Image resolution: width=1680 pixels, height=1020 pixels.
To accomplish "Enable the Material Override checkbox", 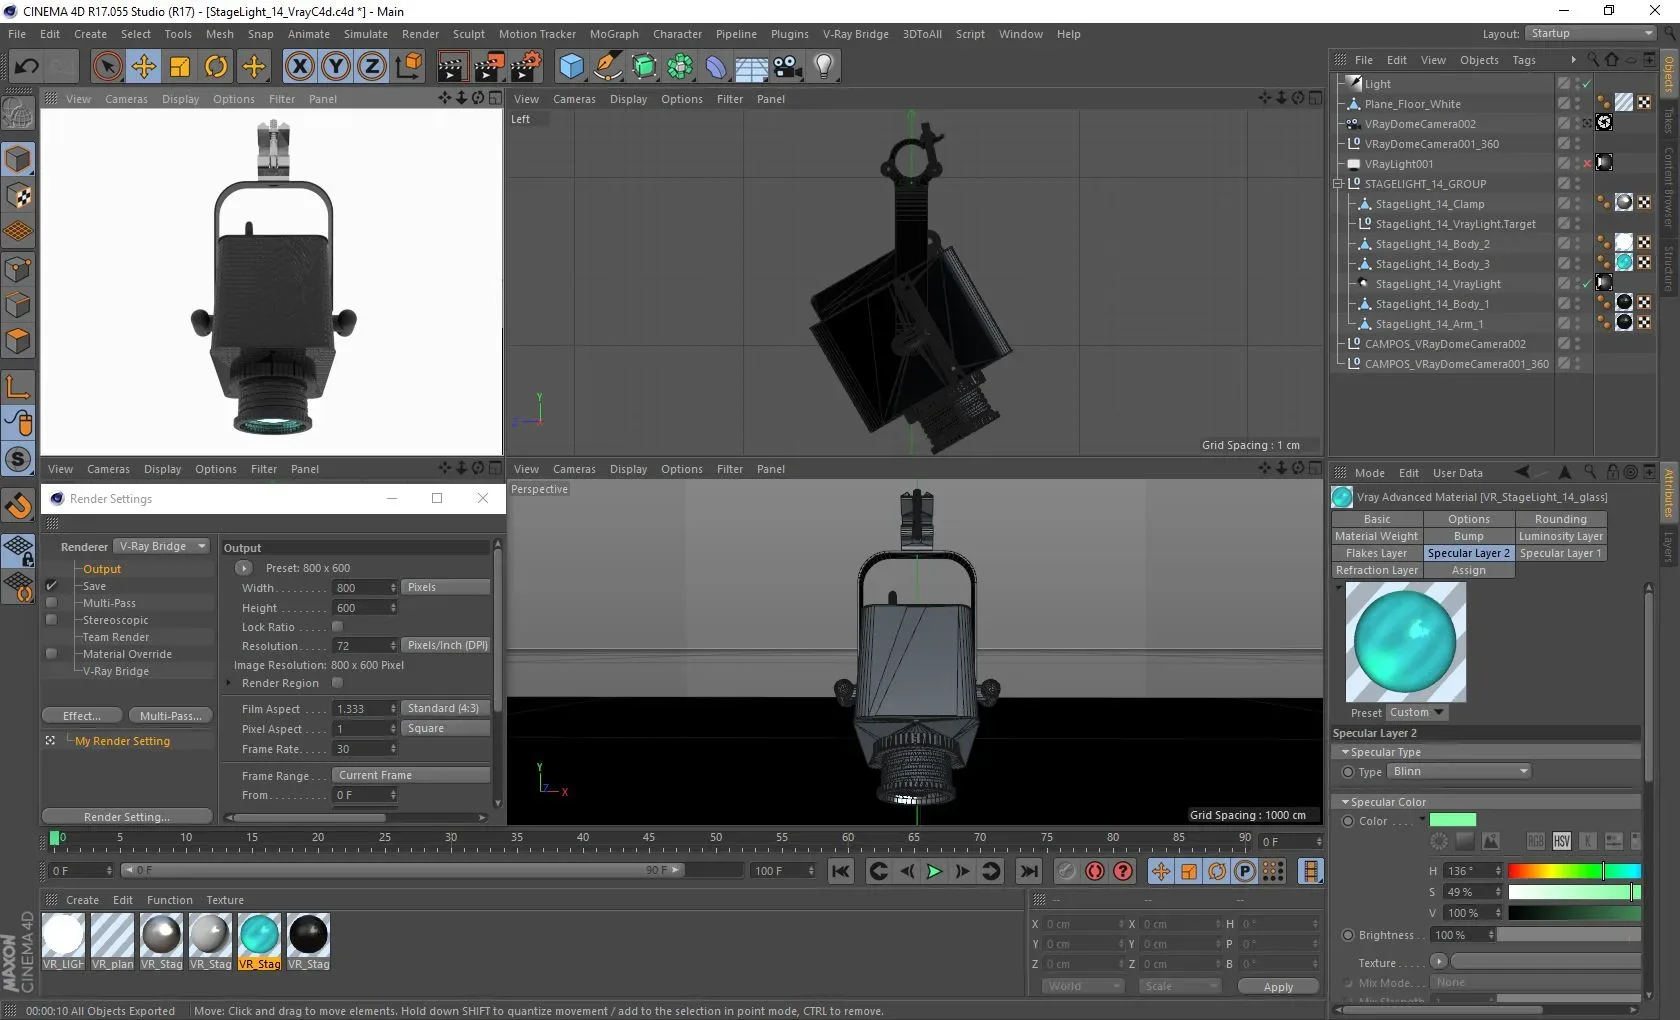I will [x=51, y=654].
